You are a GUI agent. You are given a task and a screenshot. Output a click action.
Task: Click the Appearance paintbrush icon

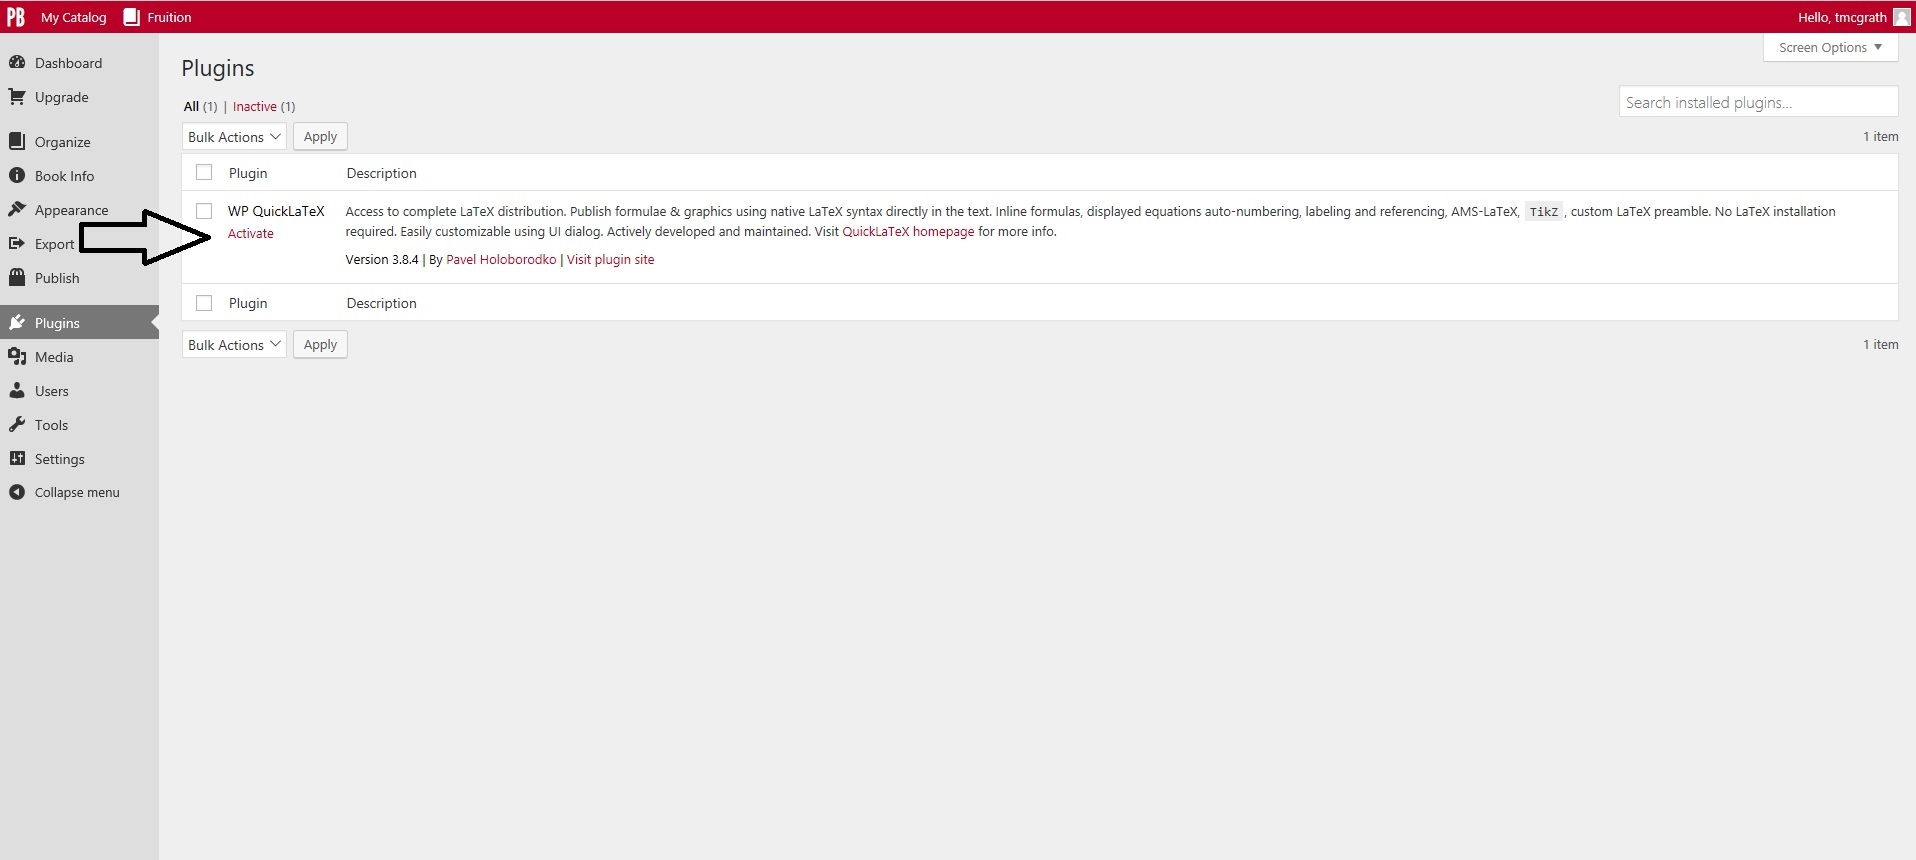(x=17, y=209)
